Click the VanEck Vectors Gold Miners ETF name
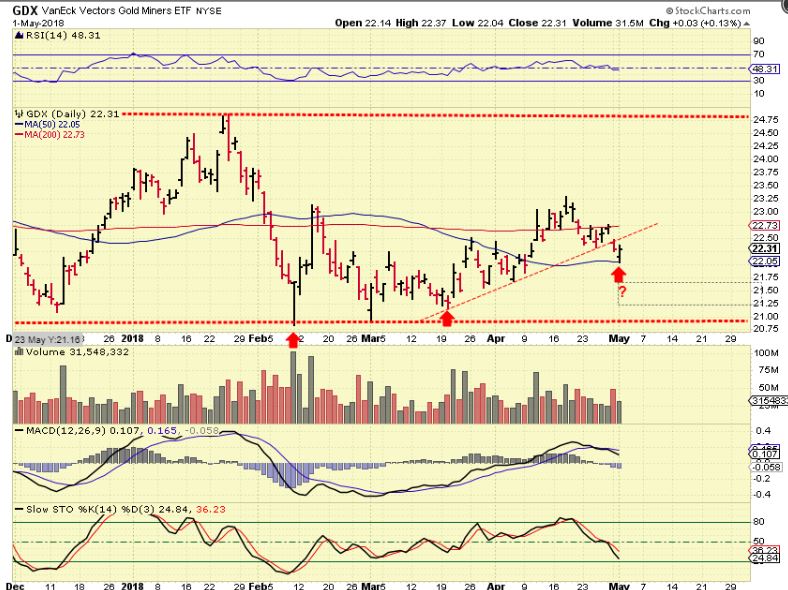This screenshot has height=590, width=788. (115, 11)
